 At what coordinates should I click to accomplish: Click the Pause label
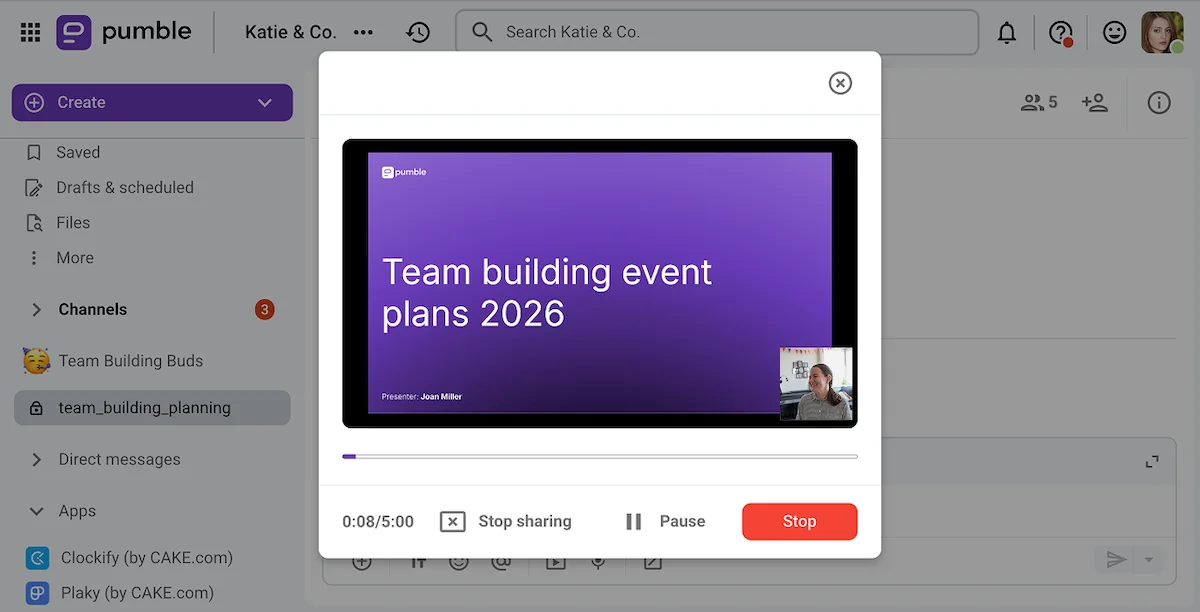coord(682,521)
